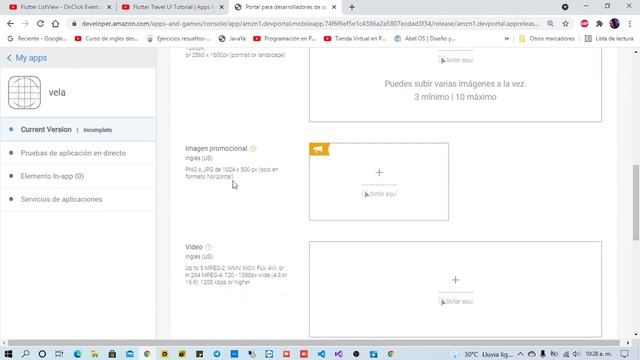Click the address bar URL
Image resolution: width=640 pixels, height=360 pixels.
coord(310,24)
